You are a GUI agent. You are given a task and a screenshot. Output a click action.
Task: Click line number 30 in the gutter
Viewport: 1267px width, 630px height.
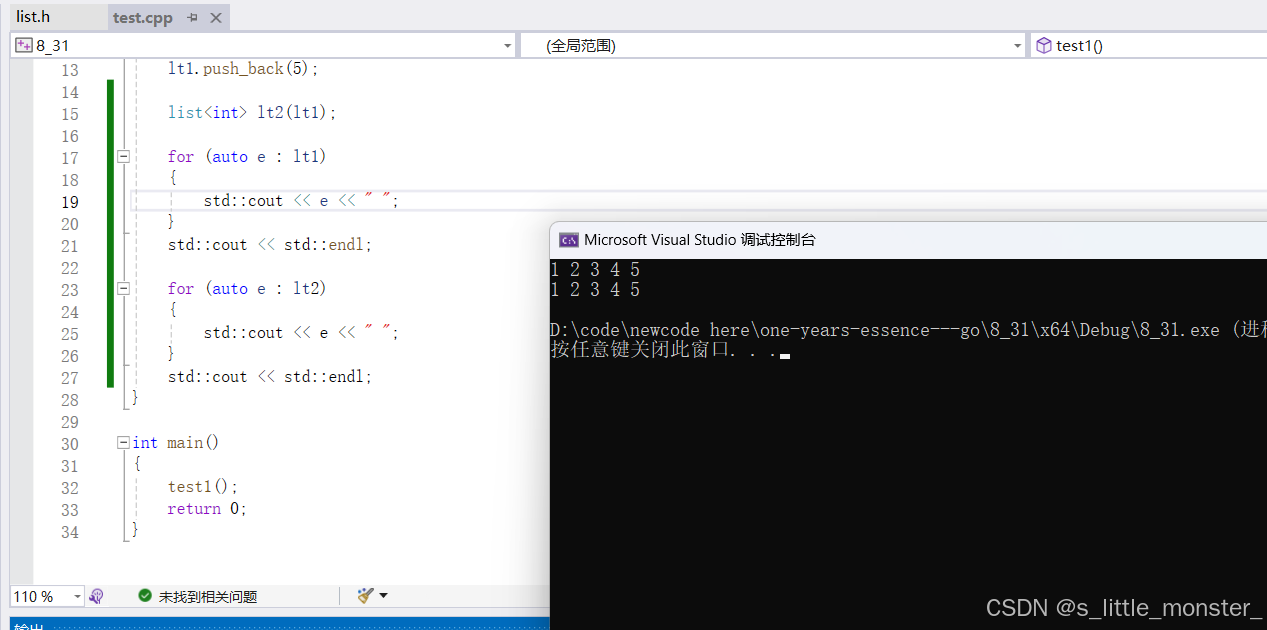[x=69, y=444]
